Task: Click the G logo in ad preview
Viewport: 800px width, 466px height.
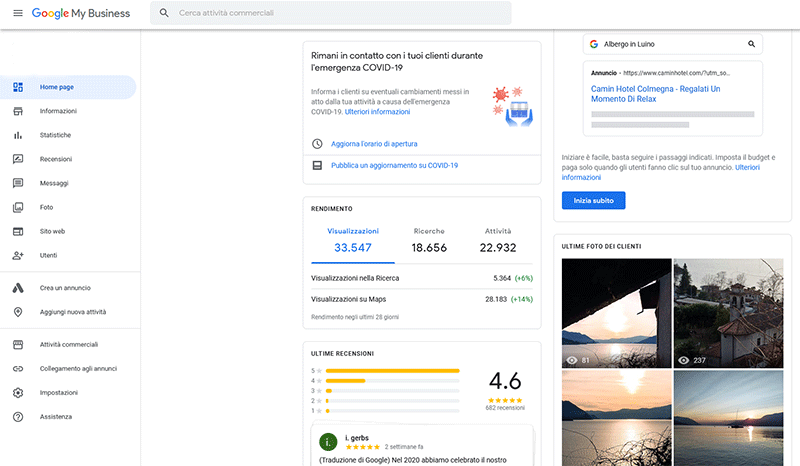Action: [594, 44]
